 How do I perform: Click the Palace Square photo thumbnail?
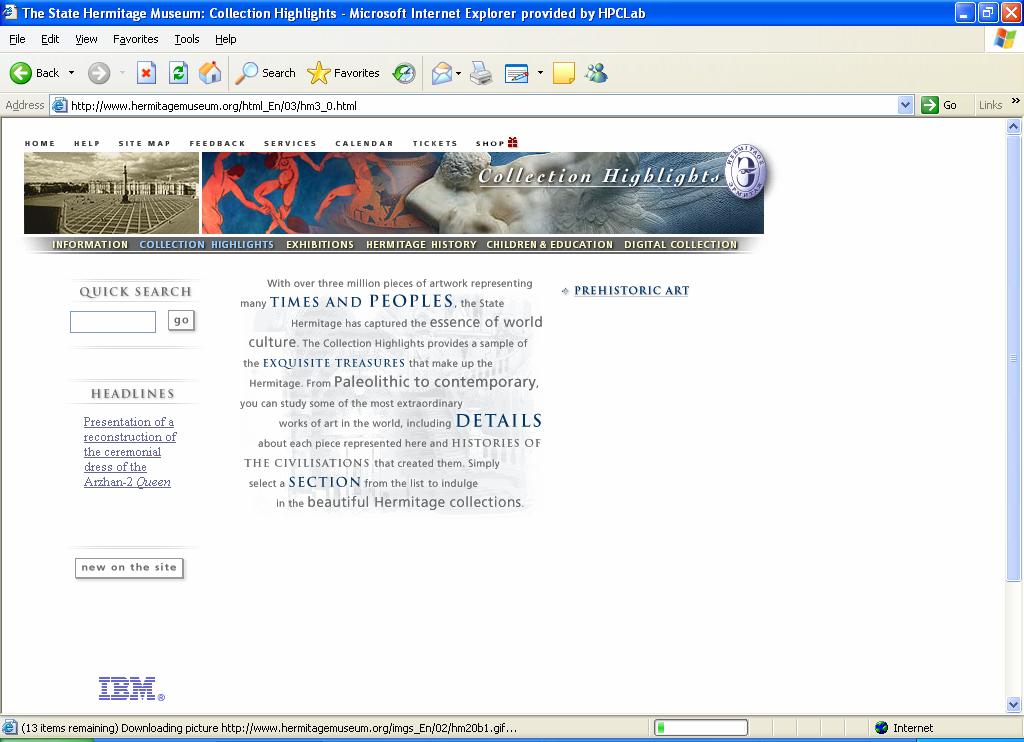[x=112, y=193]
